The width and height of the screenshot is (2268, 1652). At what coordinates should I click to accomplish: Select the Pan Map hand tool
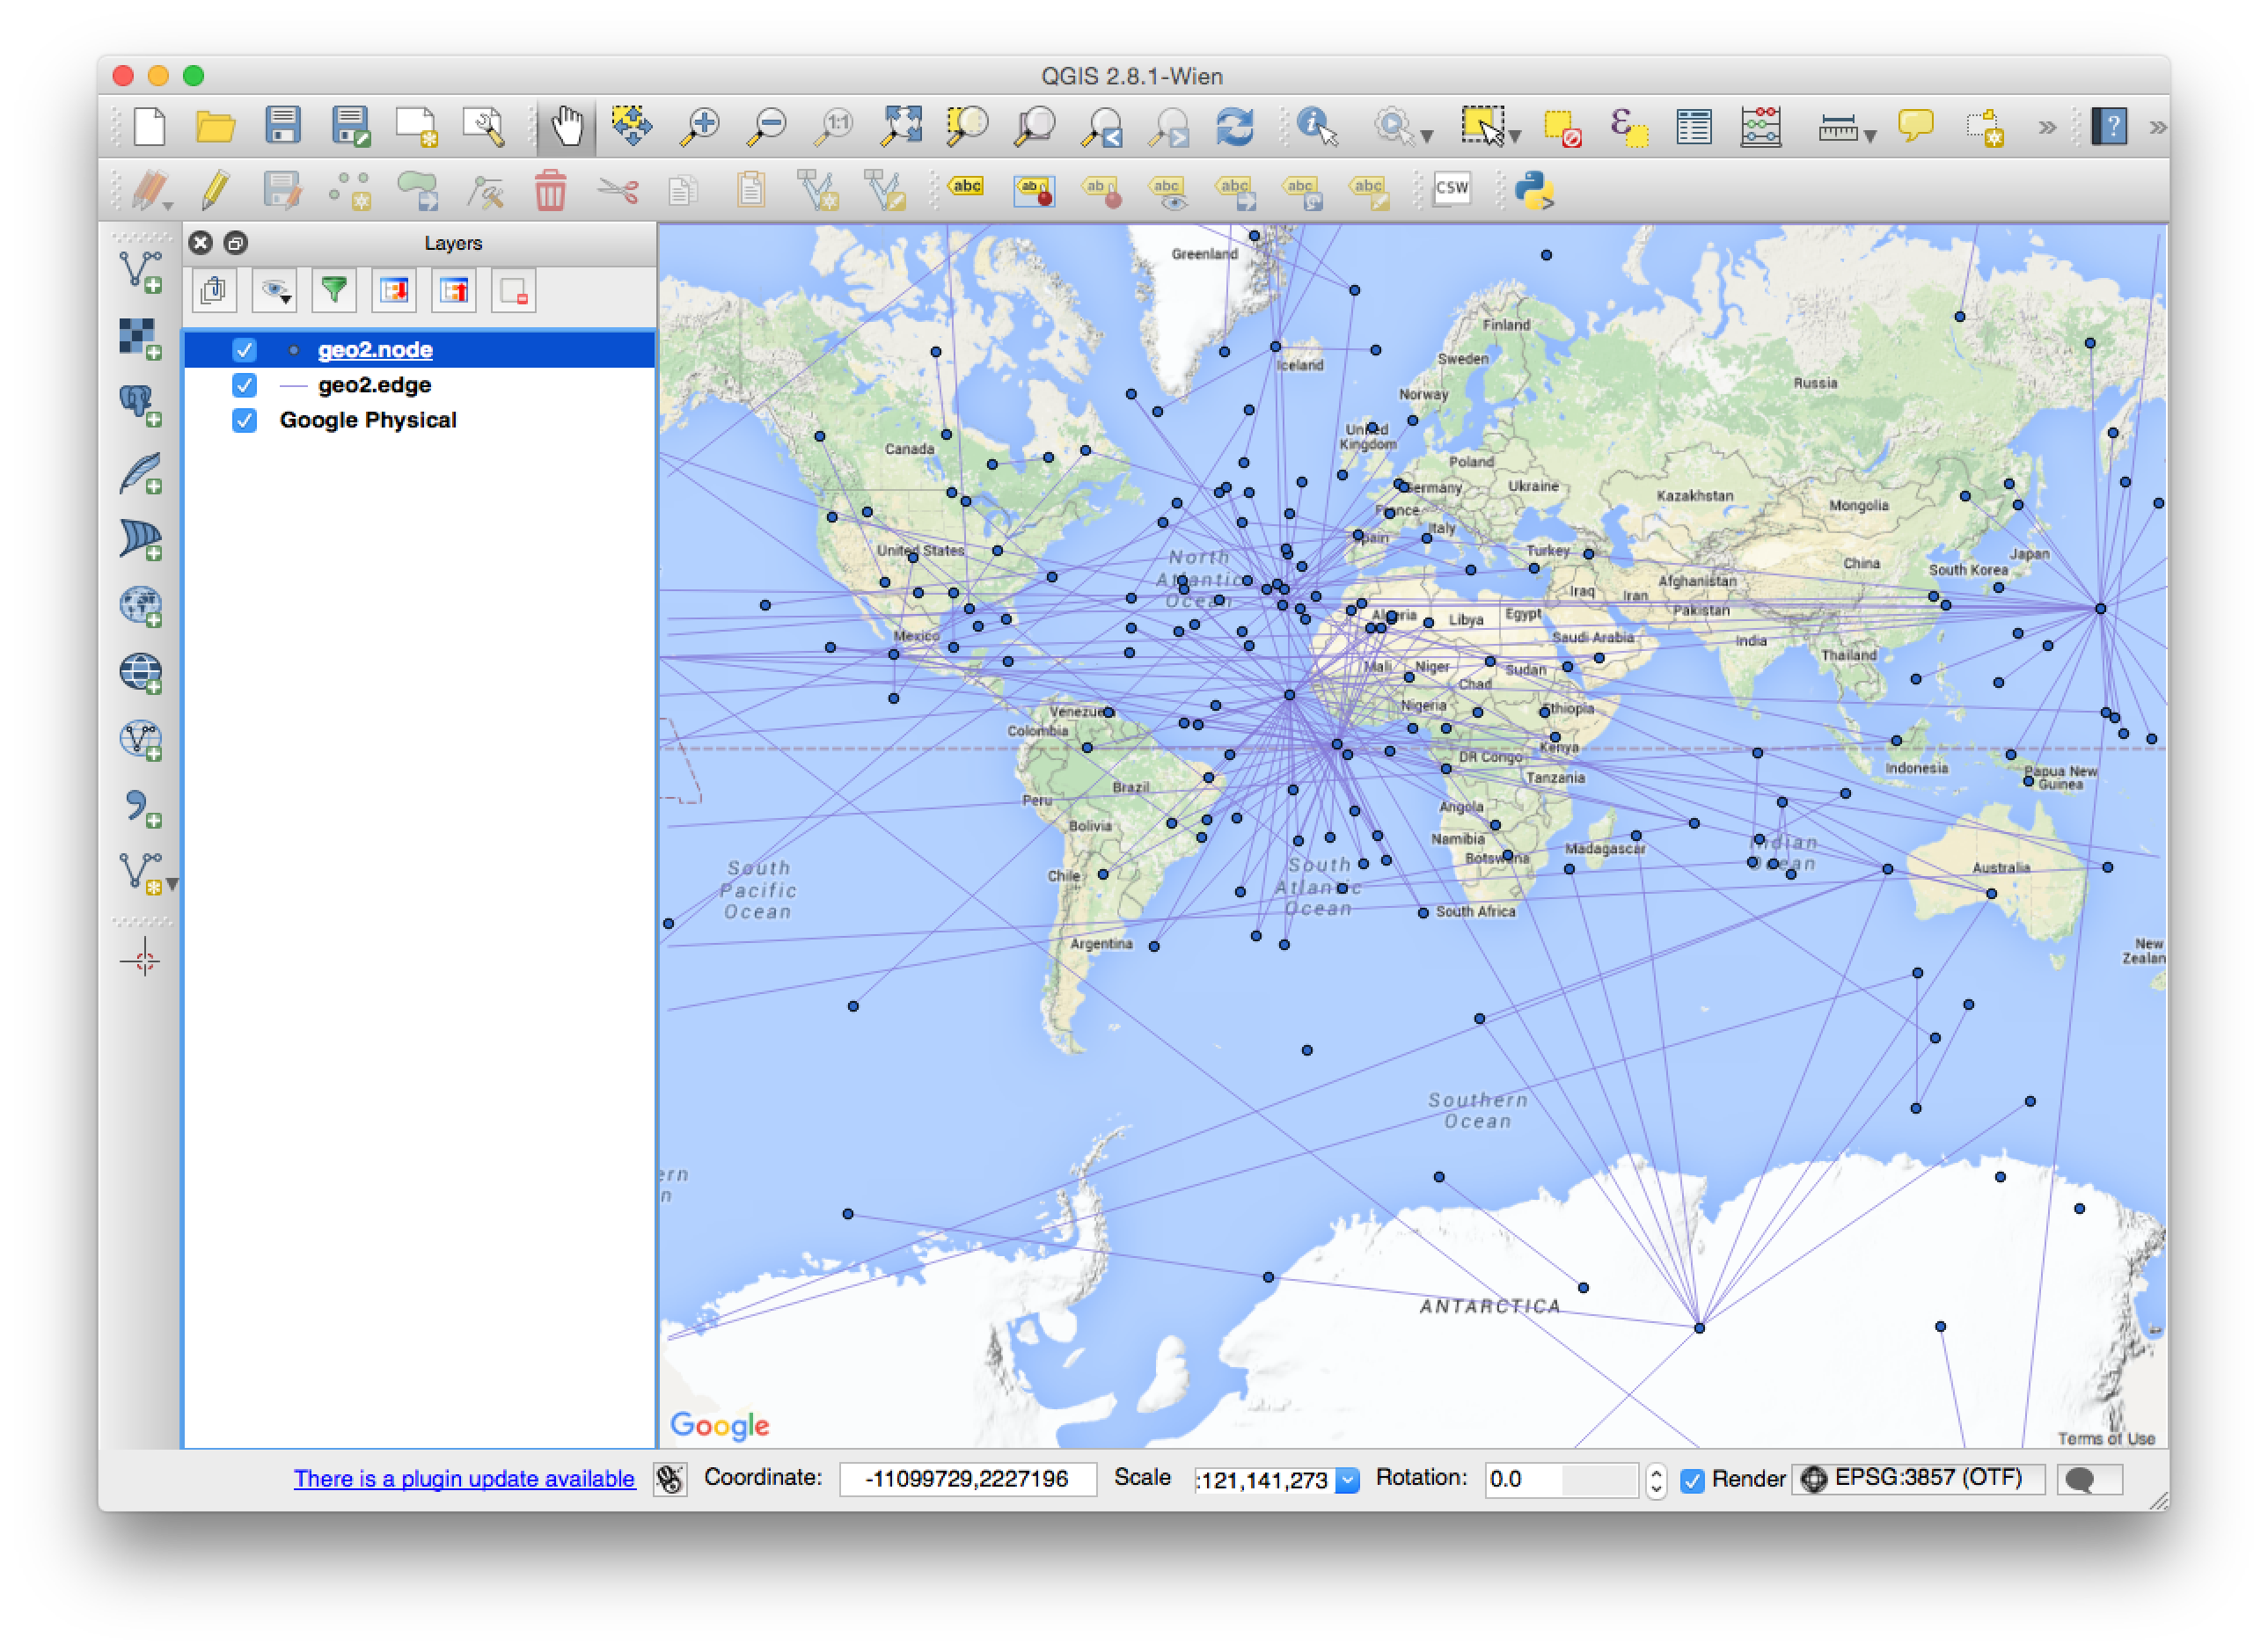pyautogui.click(x=567, y=127)
